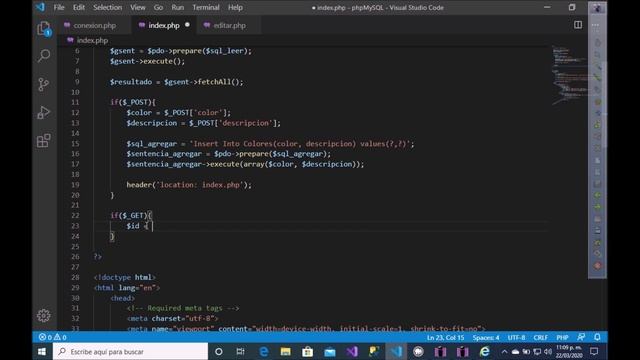Screen dimensions: 640x360
Task: Click the Windows search box on taskbar
Action: coord(130,351)
